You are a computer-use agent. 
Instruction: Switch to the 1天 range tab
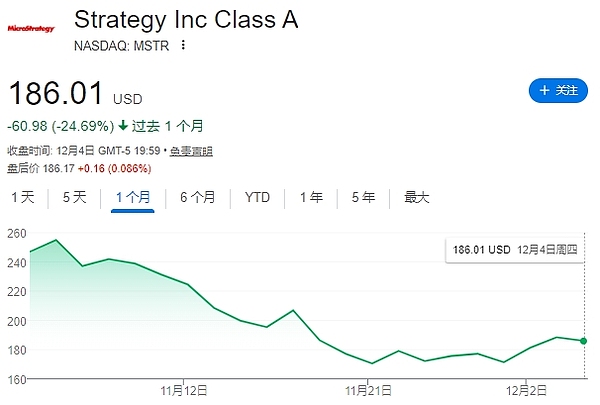click(x=23, y=197)
